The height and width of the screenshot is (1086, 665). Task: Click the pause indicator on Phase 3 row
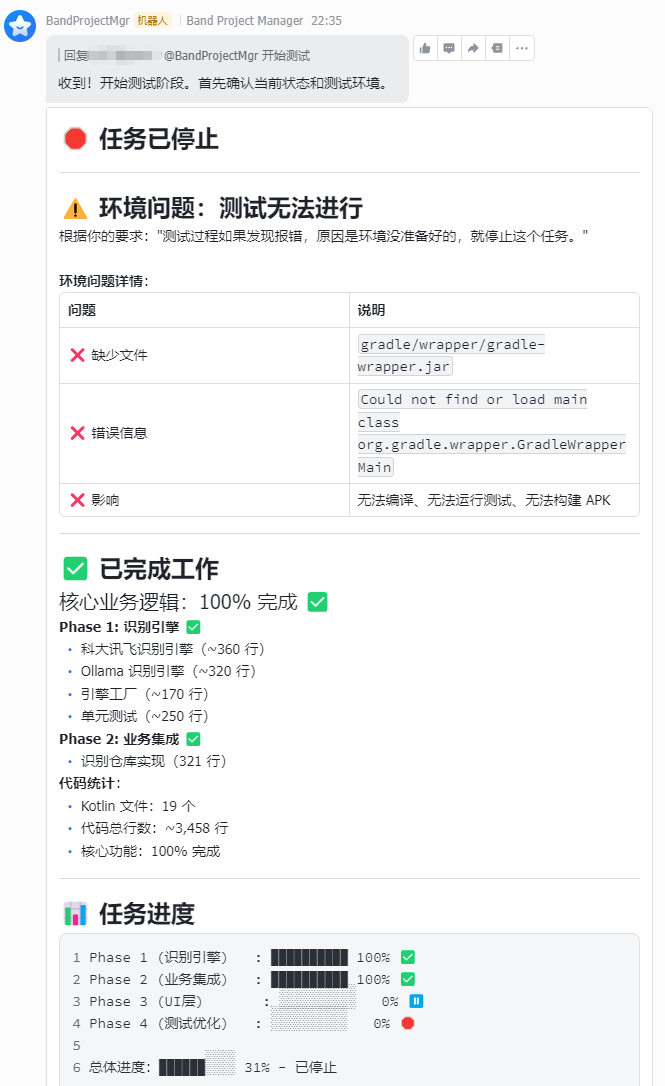[418, 1001]
